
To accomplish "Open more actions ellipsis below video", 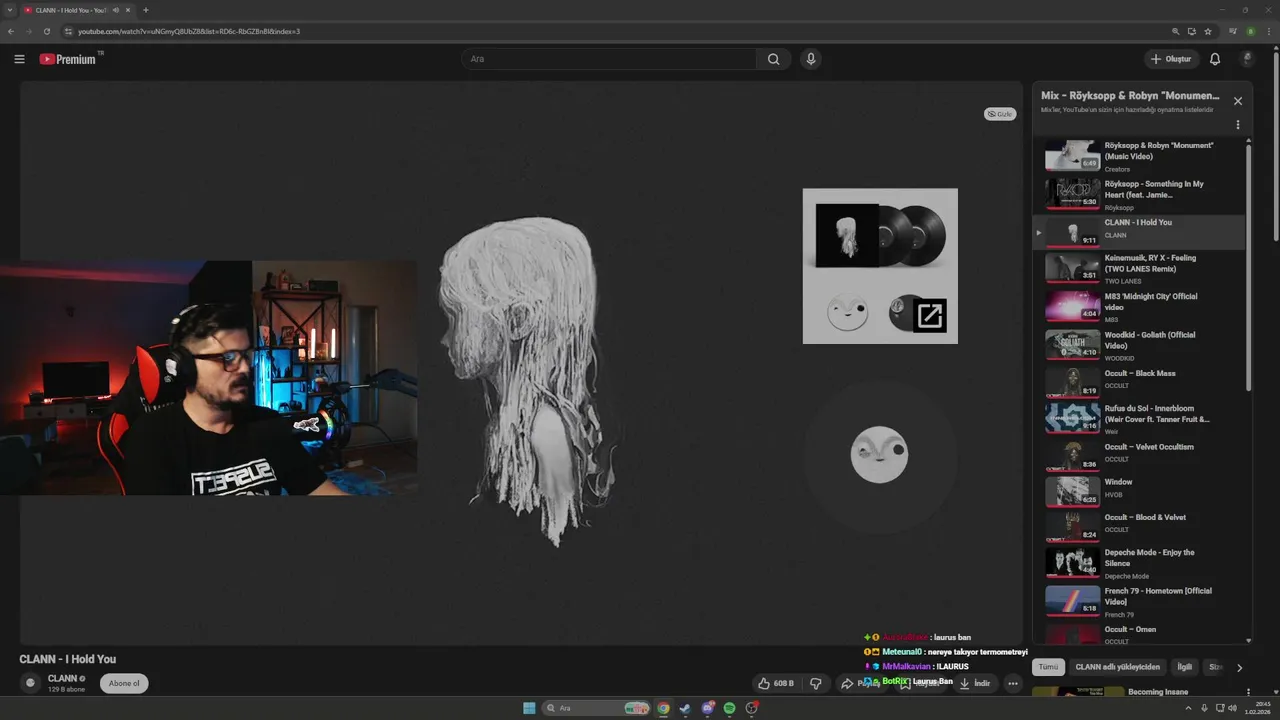I will pos(1013,683).
